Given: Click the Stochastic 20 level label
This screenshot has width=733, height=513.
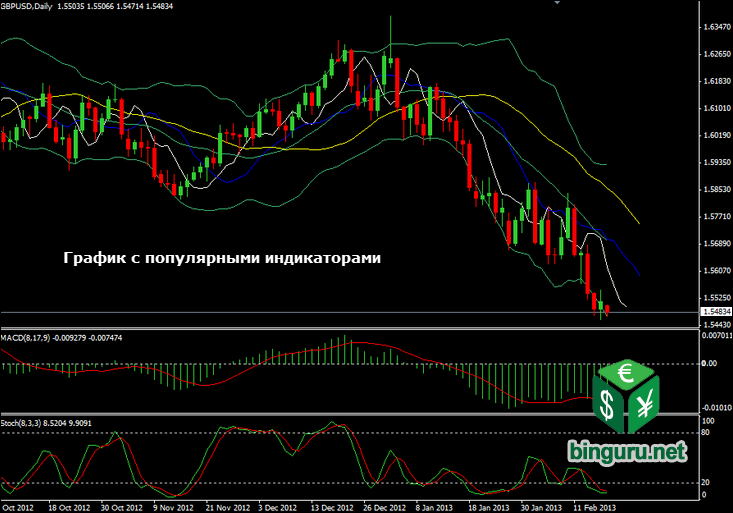Looking at the screenshot, I should pyautogui.click(x=706, y=482).
